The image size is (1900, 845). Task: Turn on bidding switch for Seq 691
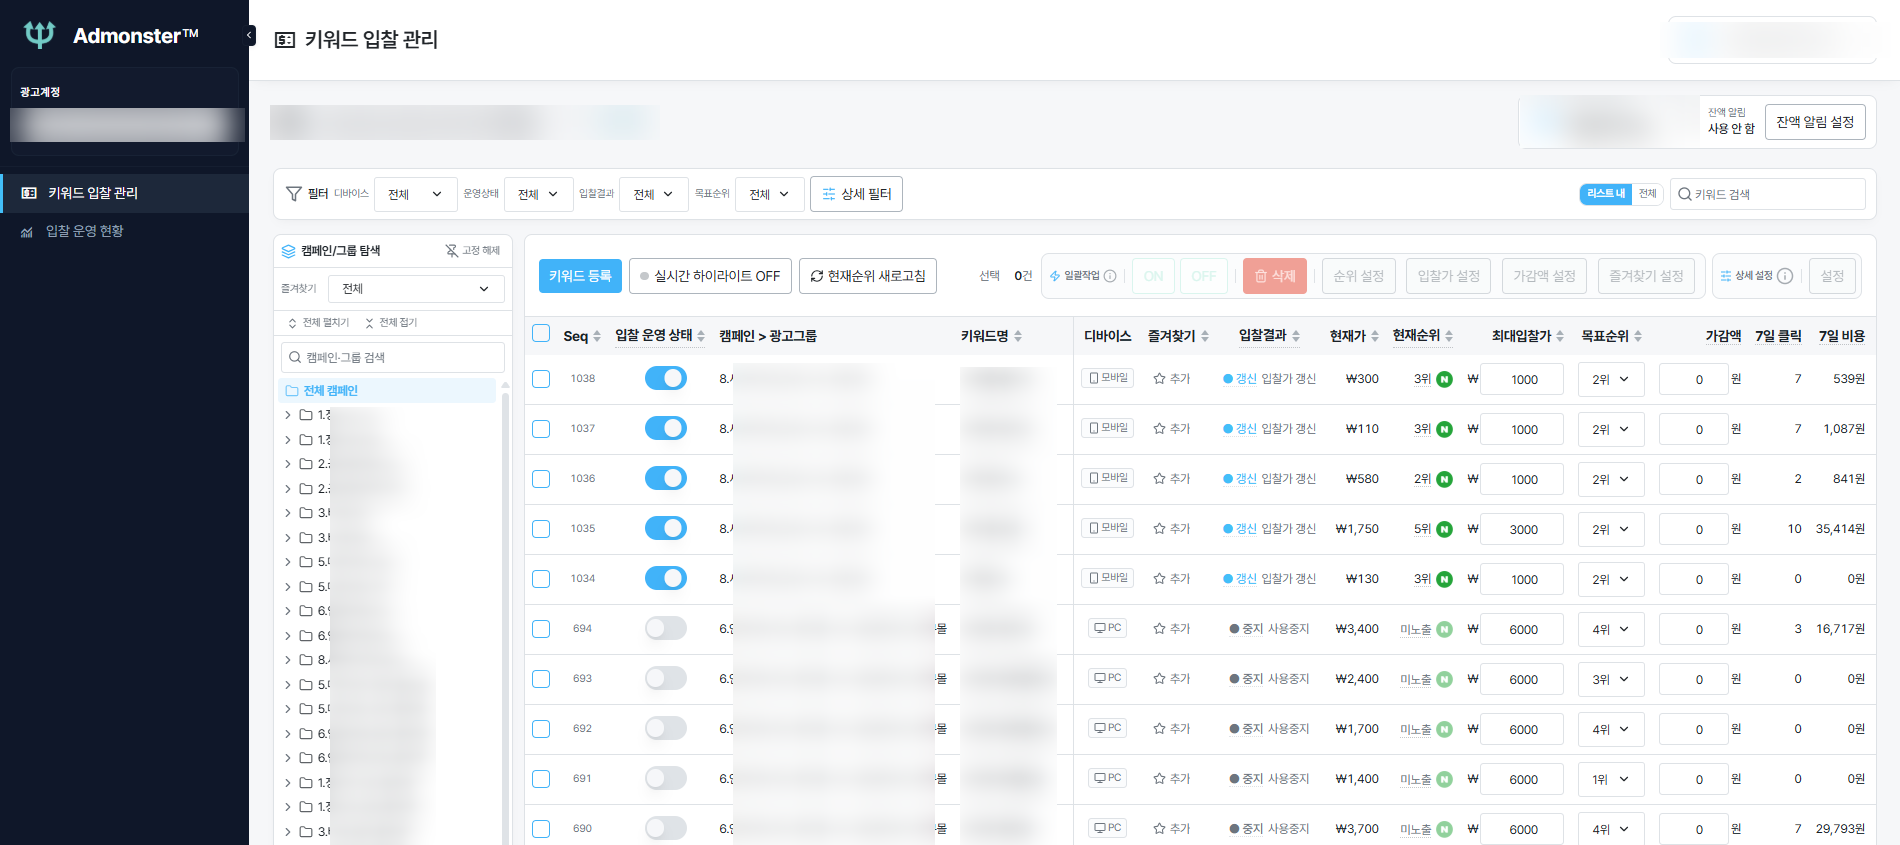pyautogui.click(x=666, y=778)
